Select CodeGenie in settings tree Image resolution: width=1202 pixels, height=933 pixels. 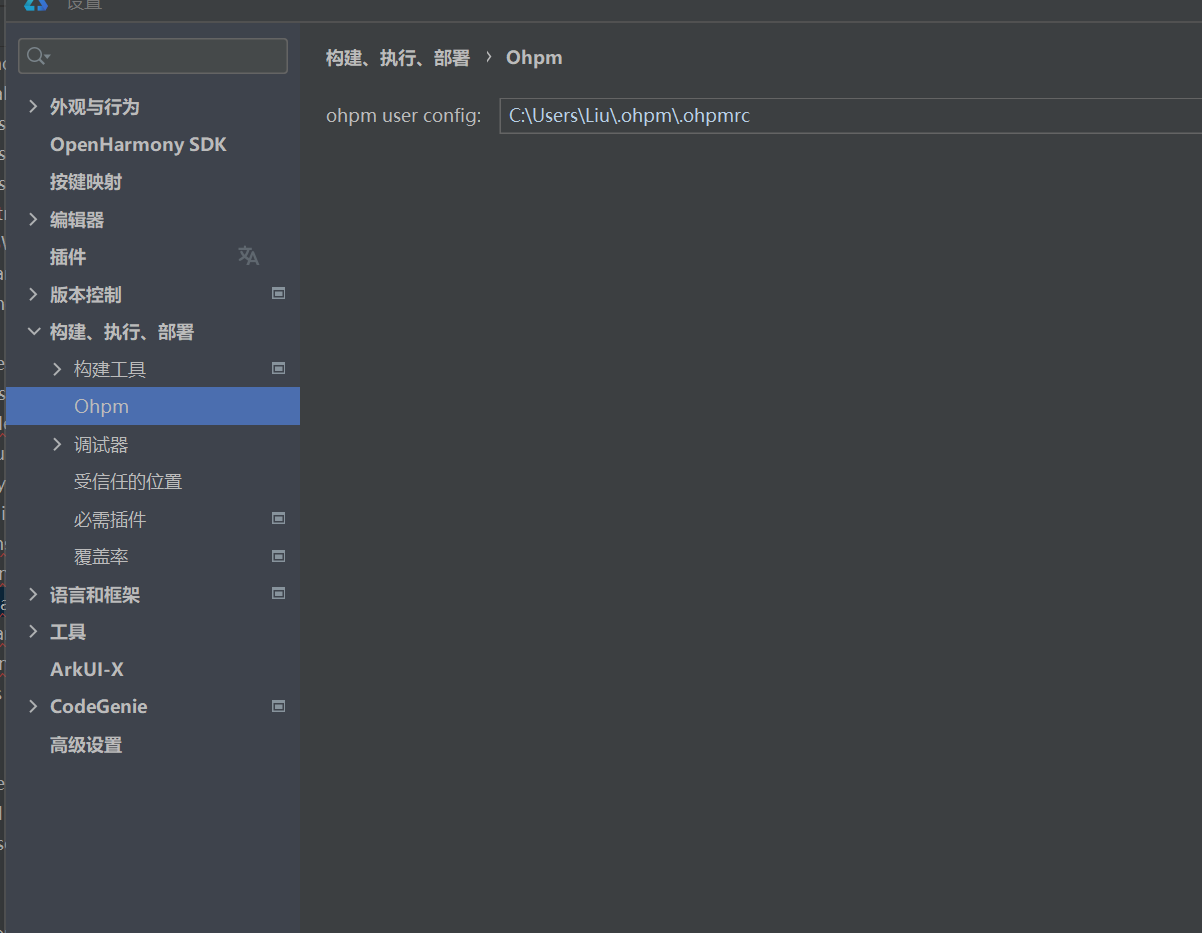point(99,707)
